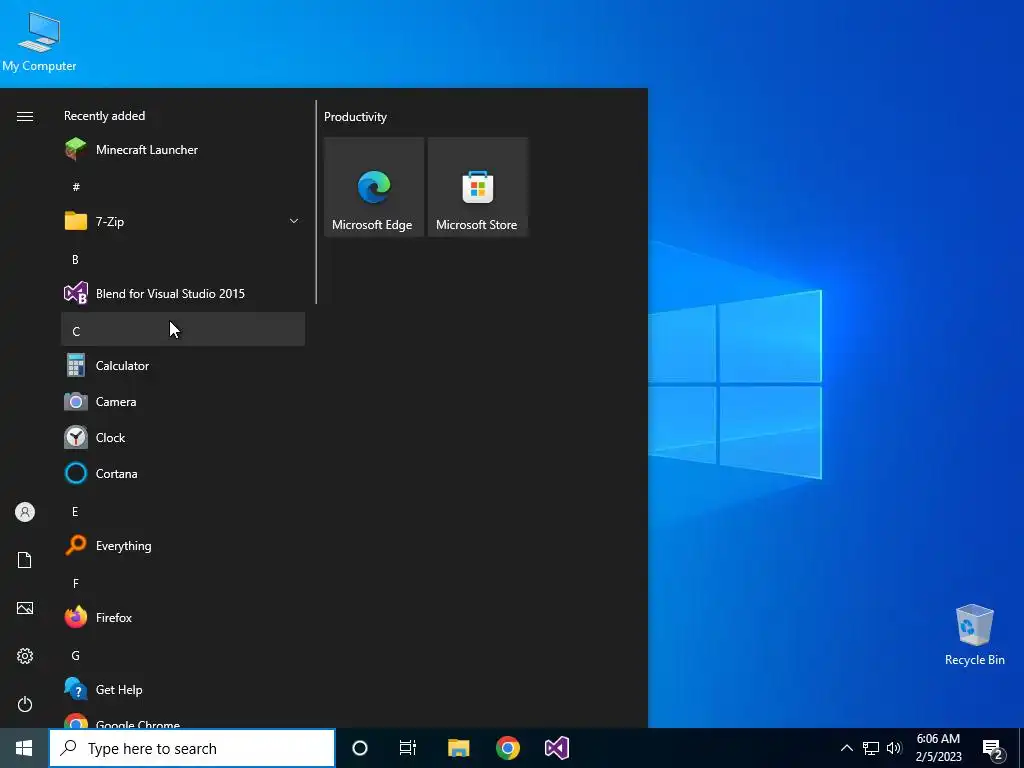Open the Everything search app
This screenshot has width=1024, height=768.
pos(183,546)
